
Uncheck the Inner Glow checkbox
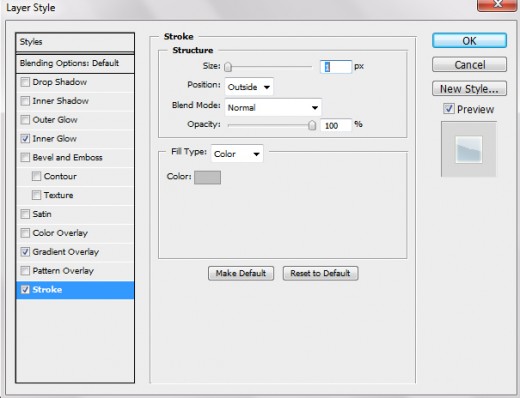(25, 139)
